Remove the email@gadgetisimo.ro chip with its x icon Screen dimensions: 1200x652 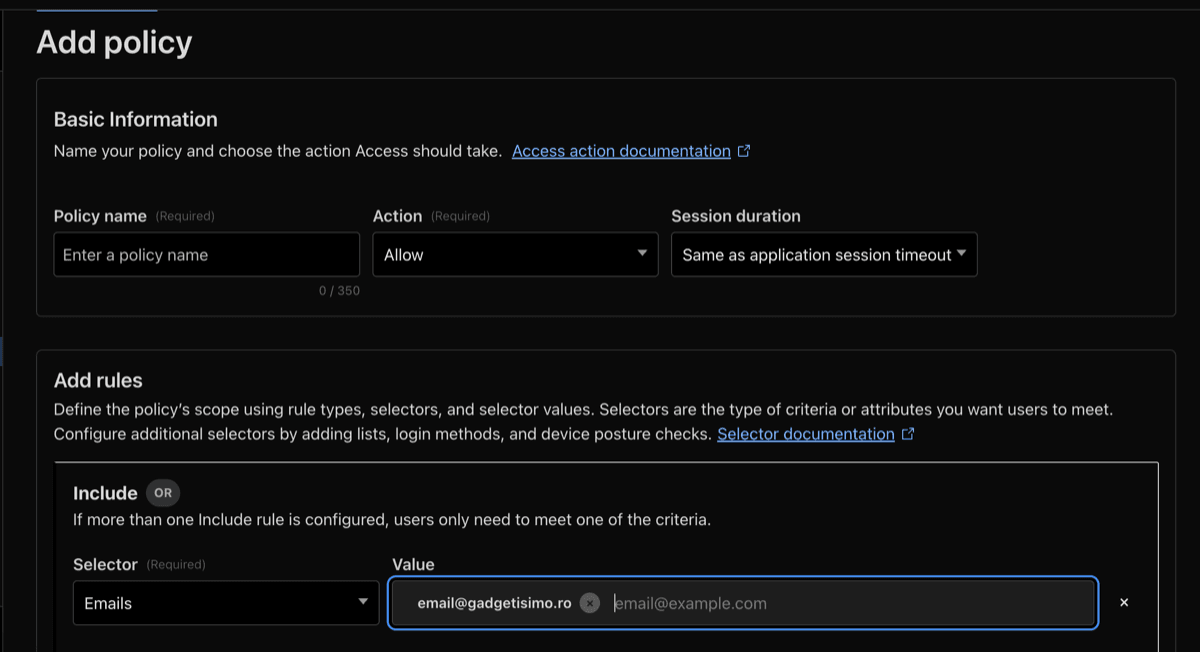[590, 603]
